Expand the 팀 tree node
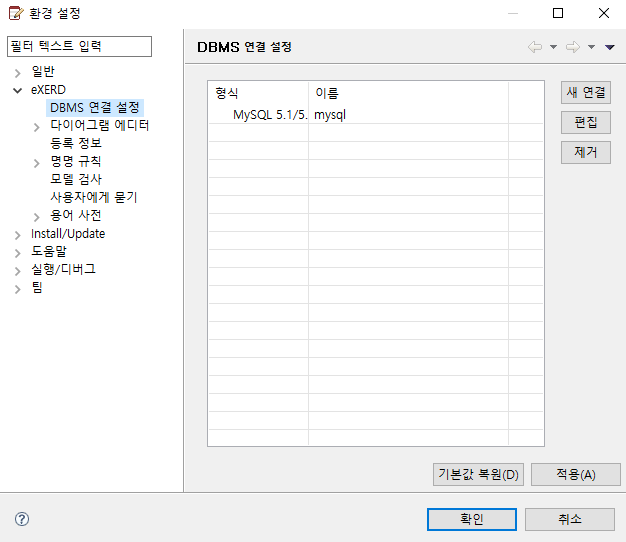The width and height of the screenshot is (626, 542). click(x=18, y=289)
